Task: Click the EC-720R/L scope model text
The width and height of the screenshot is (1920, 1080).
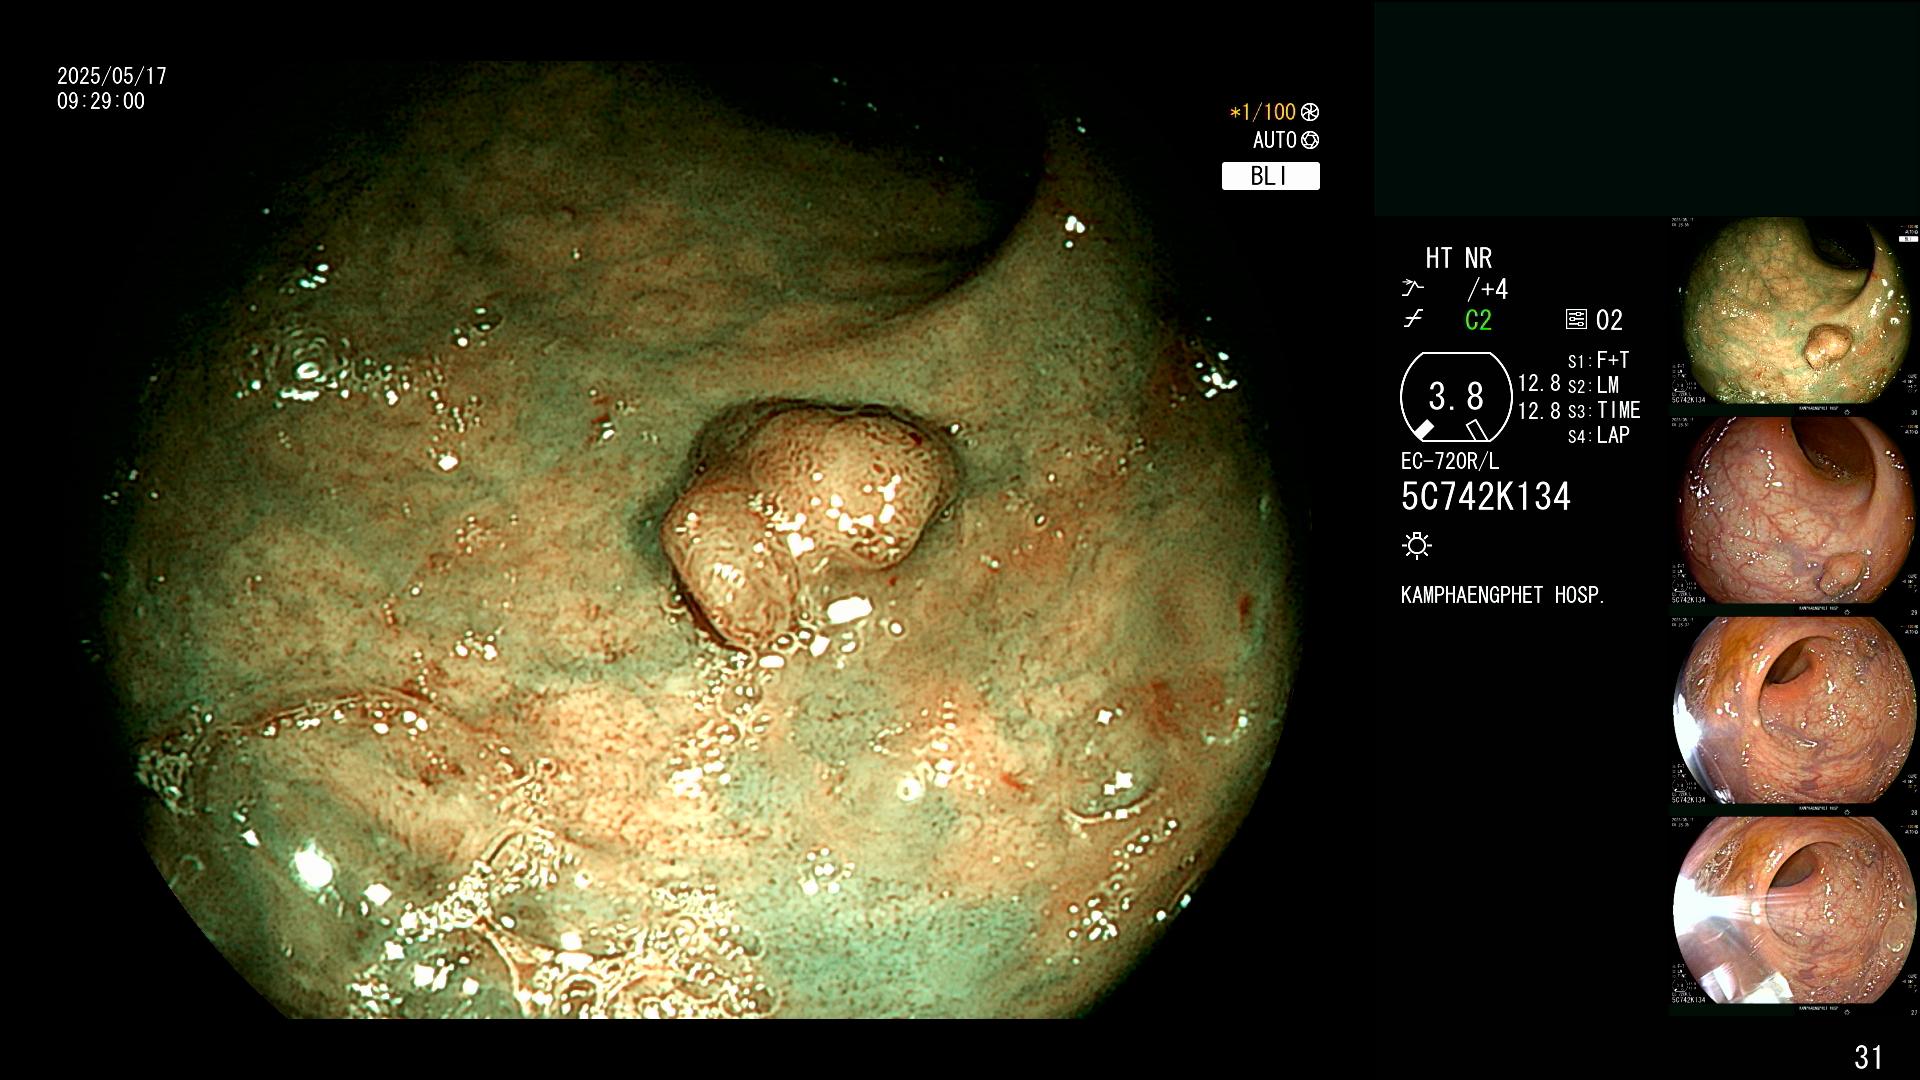Action: pos(1450,462)
